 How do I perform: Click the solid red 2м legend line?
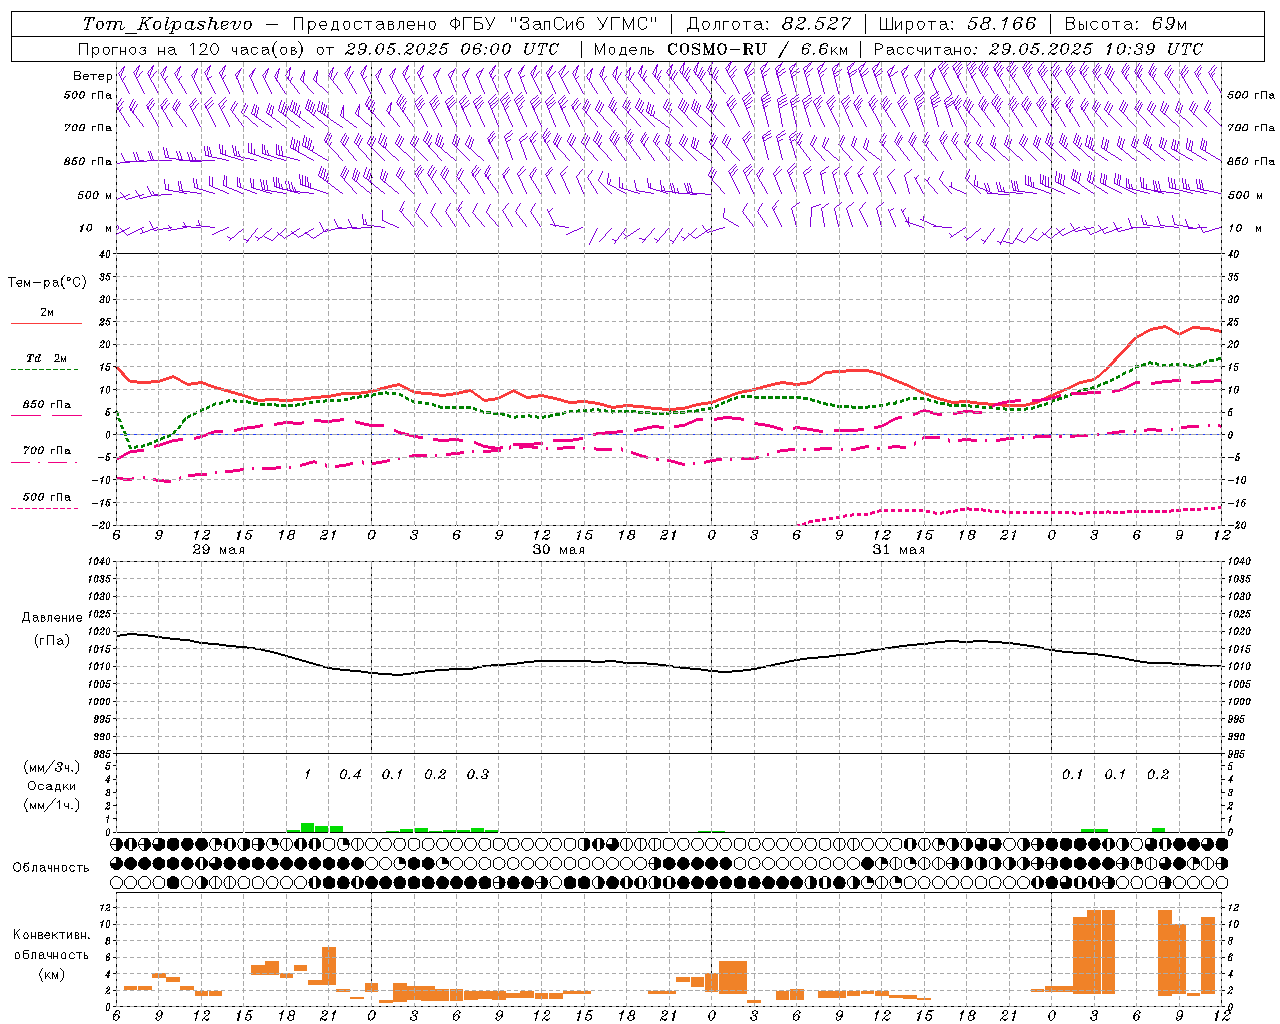click(x=46, y=323)
